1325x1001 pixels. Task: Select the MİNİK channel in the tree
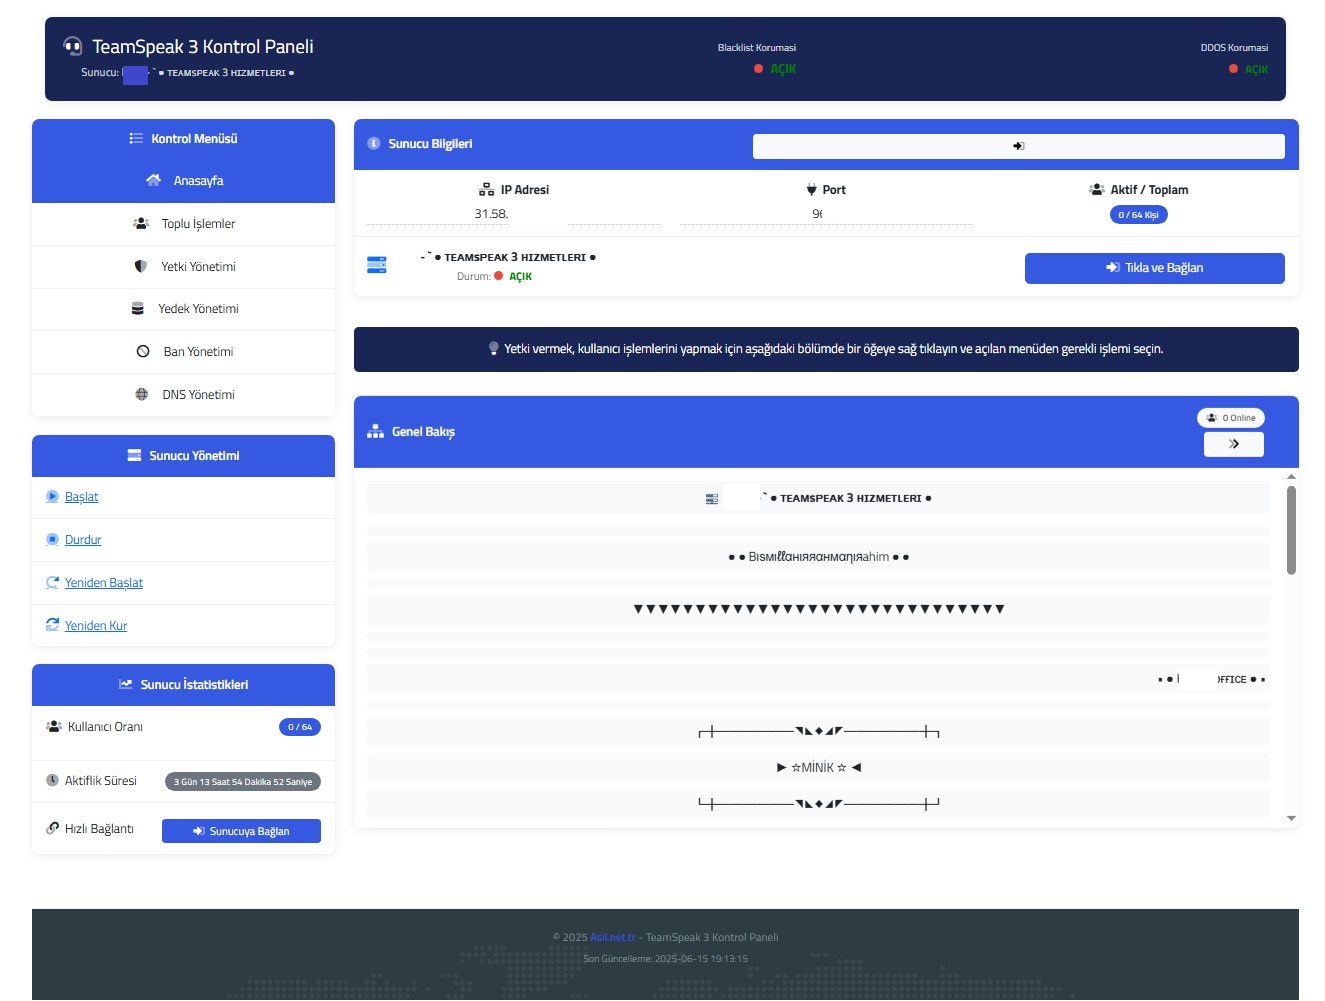pos(818,768)
